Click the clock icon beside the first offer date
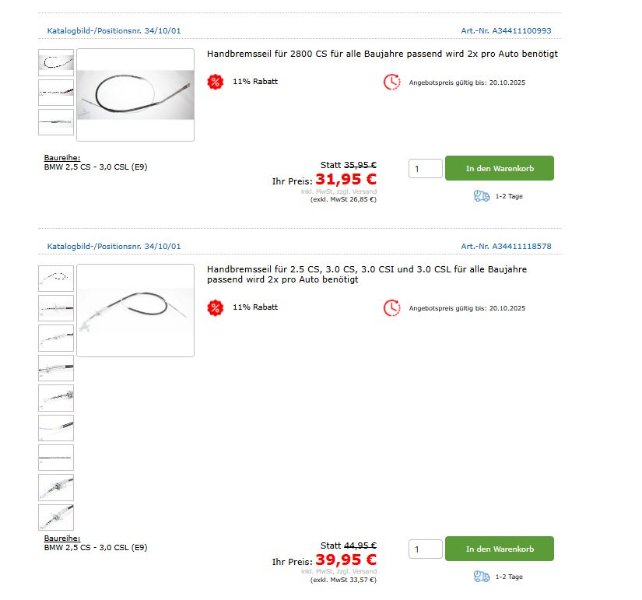Screen dimensions: 642x600 click(x=391, y=81)
